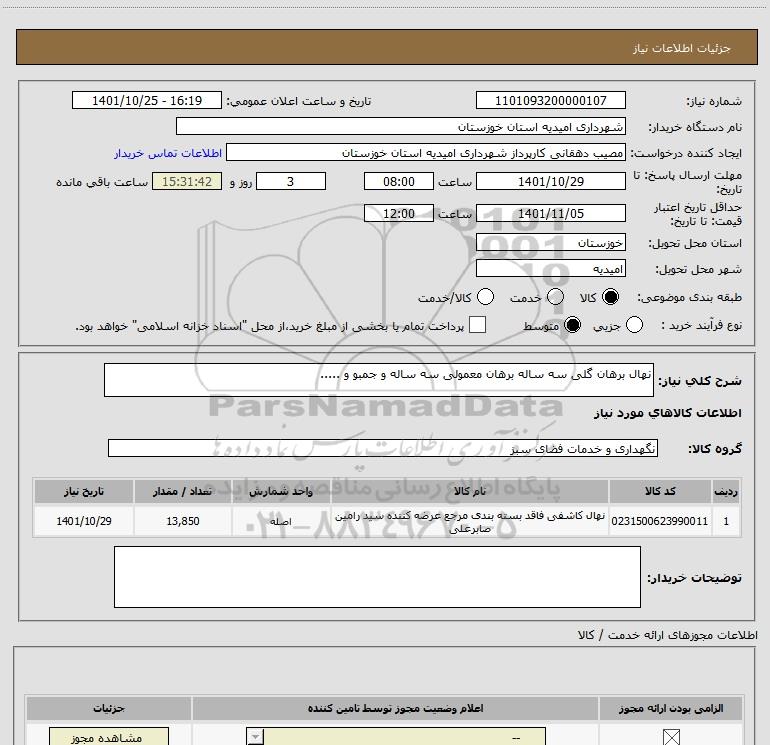Click the request creator field
Screen dimensions: 770x745
point(426,153)
